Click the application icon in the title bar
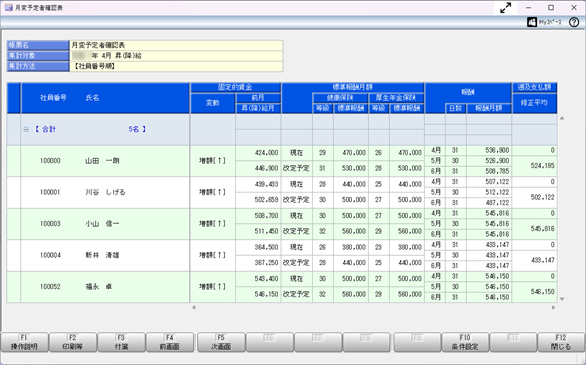Viewport: 586px width, 365px height. click(9, 8)
